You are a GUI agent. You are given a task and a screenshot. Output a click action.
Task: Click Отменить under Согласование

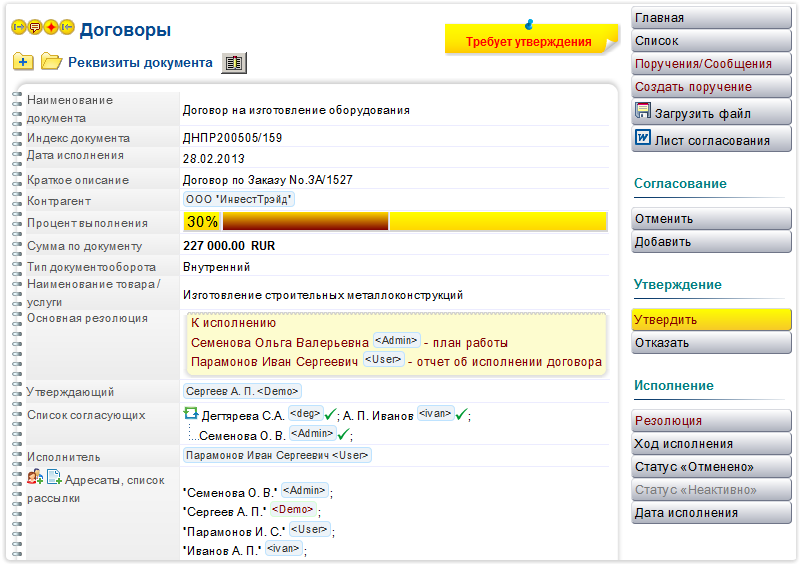pos(711,219)
